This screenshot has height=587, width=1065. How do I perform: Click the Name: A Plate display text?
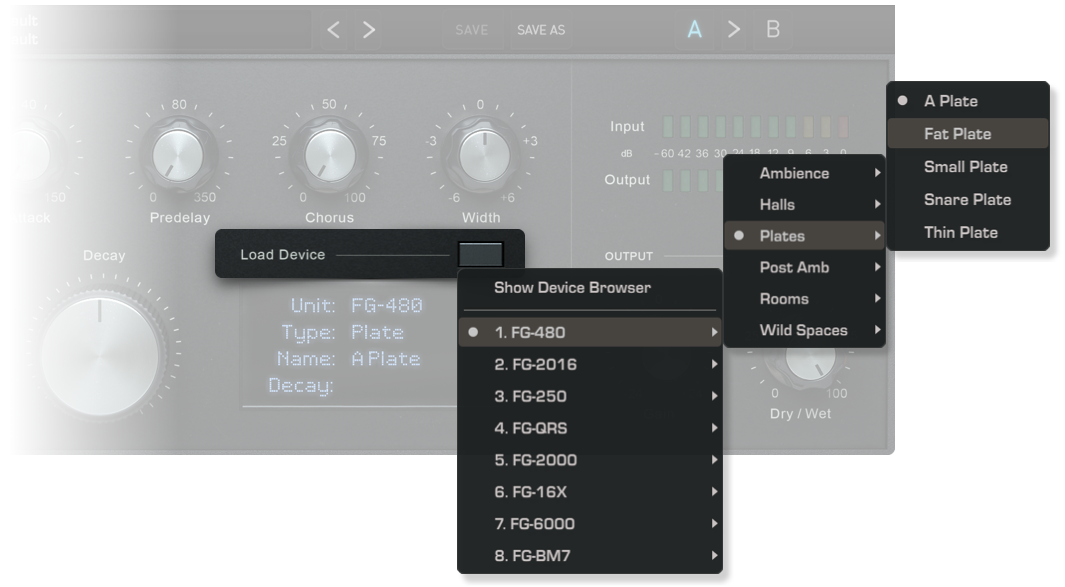coord(348,359)
